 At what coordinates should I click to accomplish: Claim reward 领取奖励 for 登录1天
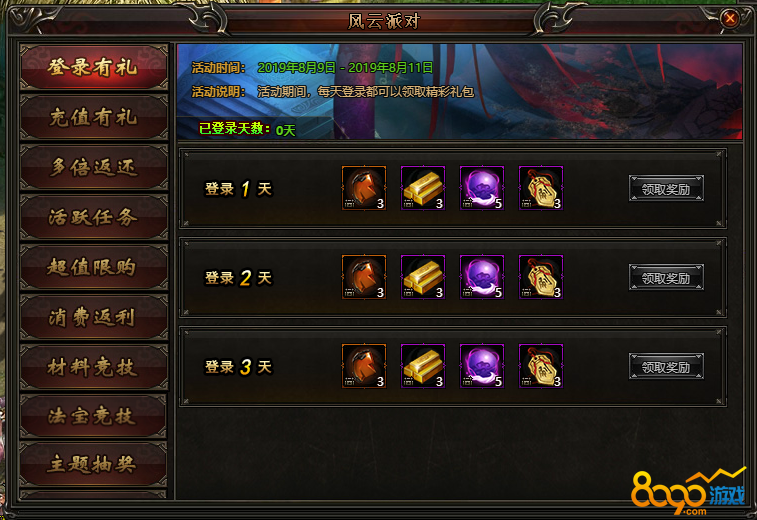click(666, 188)
